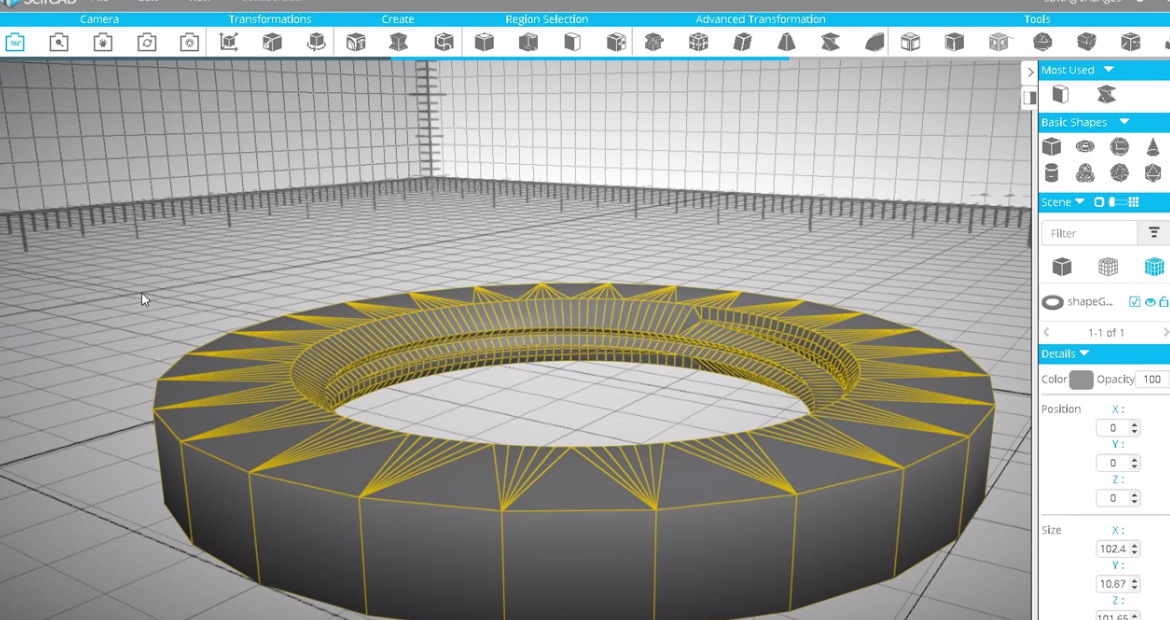Open the first Create tool (cube with leaf and T)
Image resolution: width=1170 pixels, height=620 pixels.
[356, 43]
